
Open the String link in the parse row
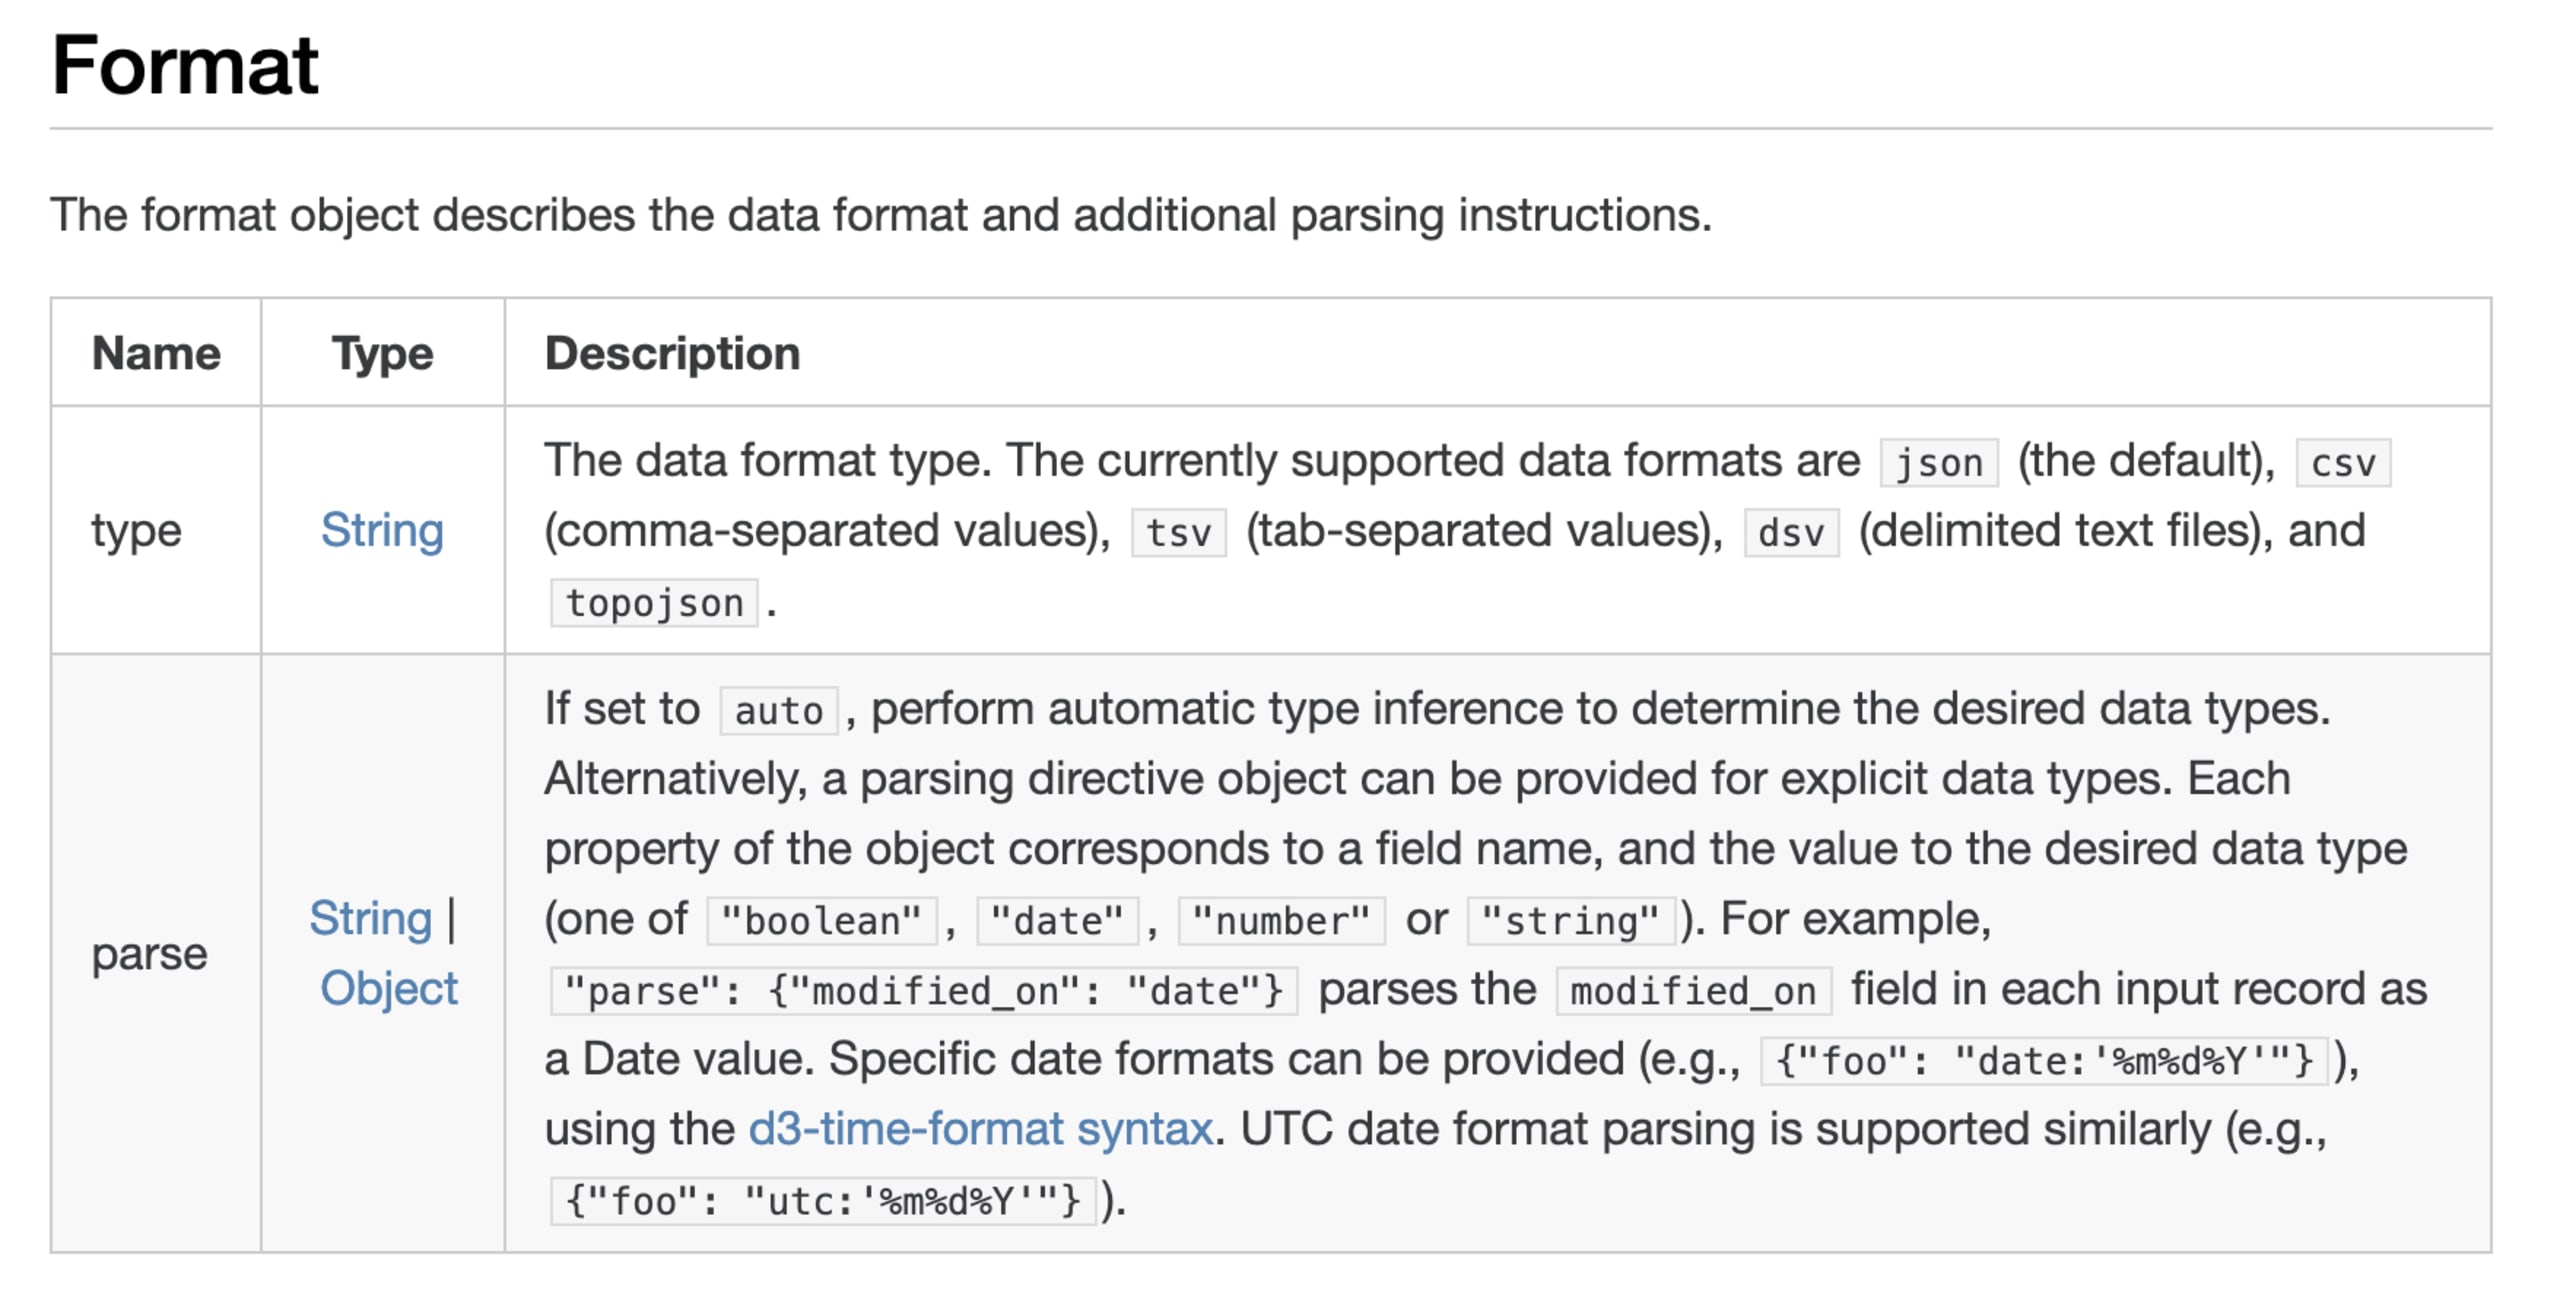[370, 918]
